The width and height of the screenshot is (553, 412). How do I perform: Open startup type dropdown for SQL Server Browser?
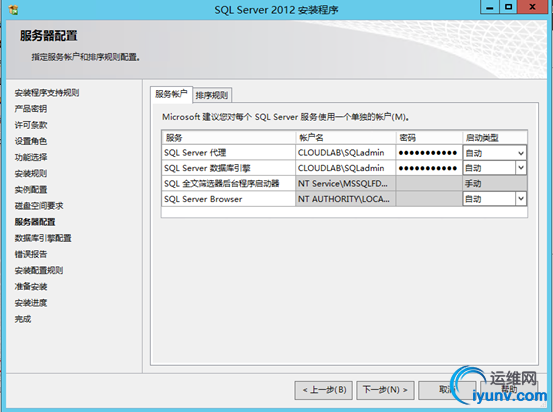[521, 199]
